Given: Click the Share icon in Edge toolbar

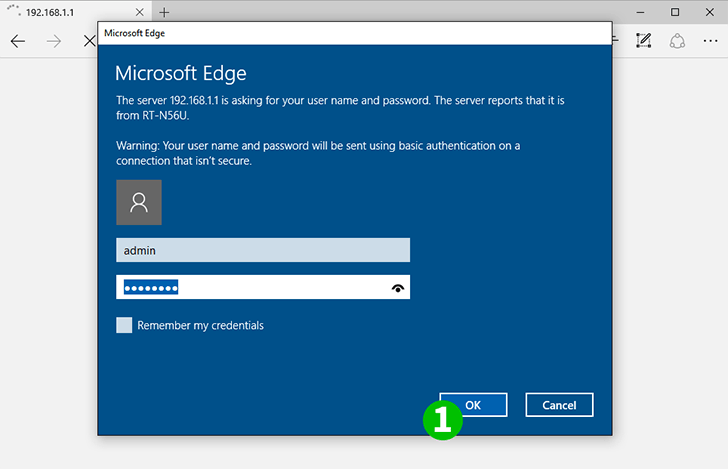Looking at the screenshot, I should [677, 41].
